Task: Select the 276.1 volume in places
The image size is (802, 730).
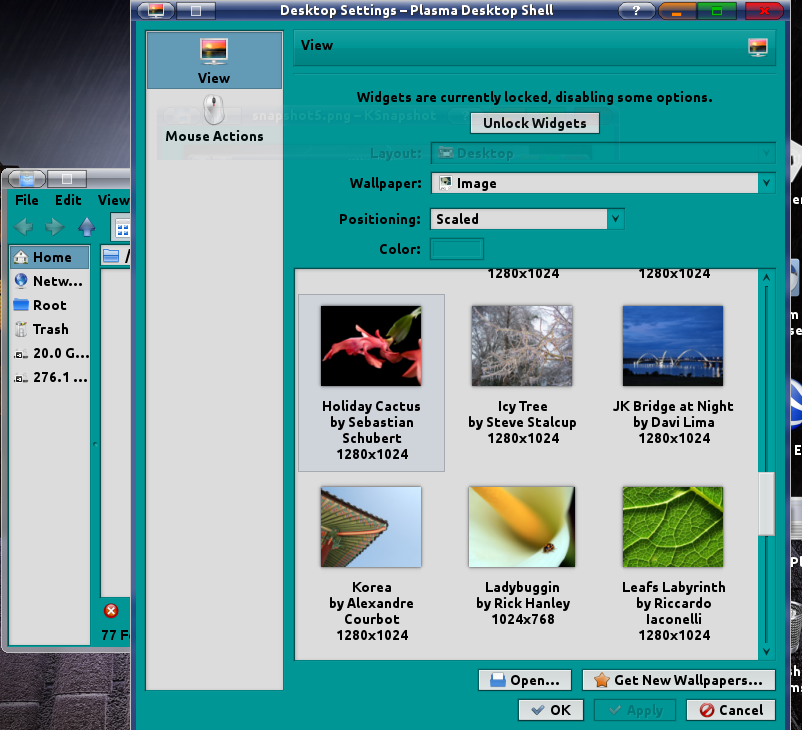Action: tap(50, 377)
